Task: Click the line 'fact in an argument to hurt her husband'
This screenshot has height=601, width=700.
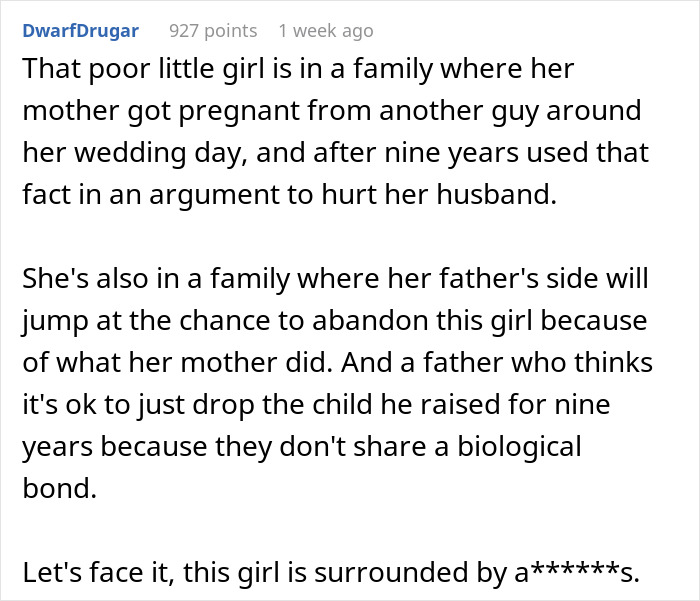Action: click(x=290, y=194)
